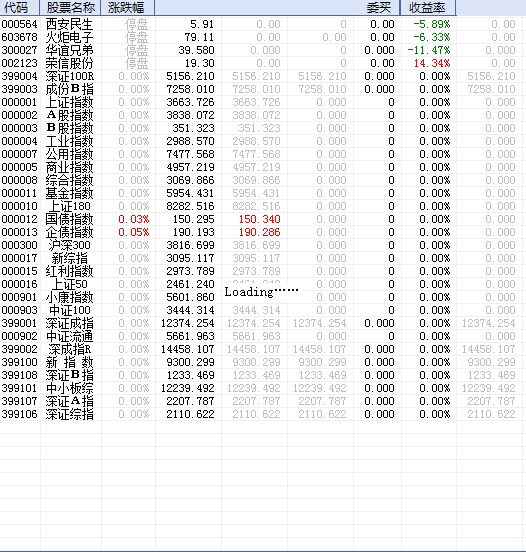Image resolution: width=526 pixels, height=552 pixels.
Task: Click the -11.47% yield value
Action: pyautogui.click(x=429, y=50)
